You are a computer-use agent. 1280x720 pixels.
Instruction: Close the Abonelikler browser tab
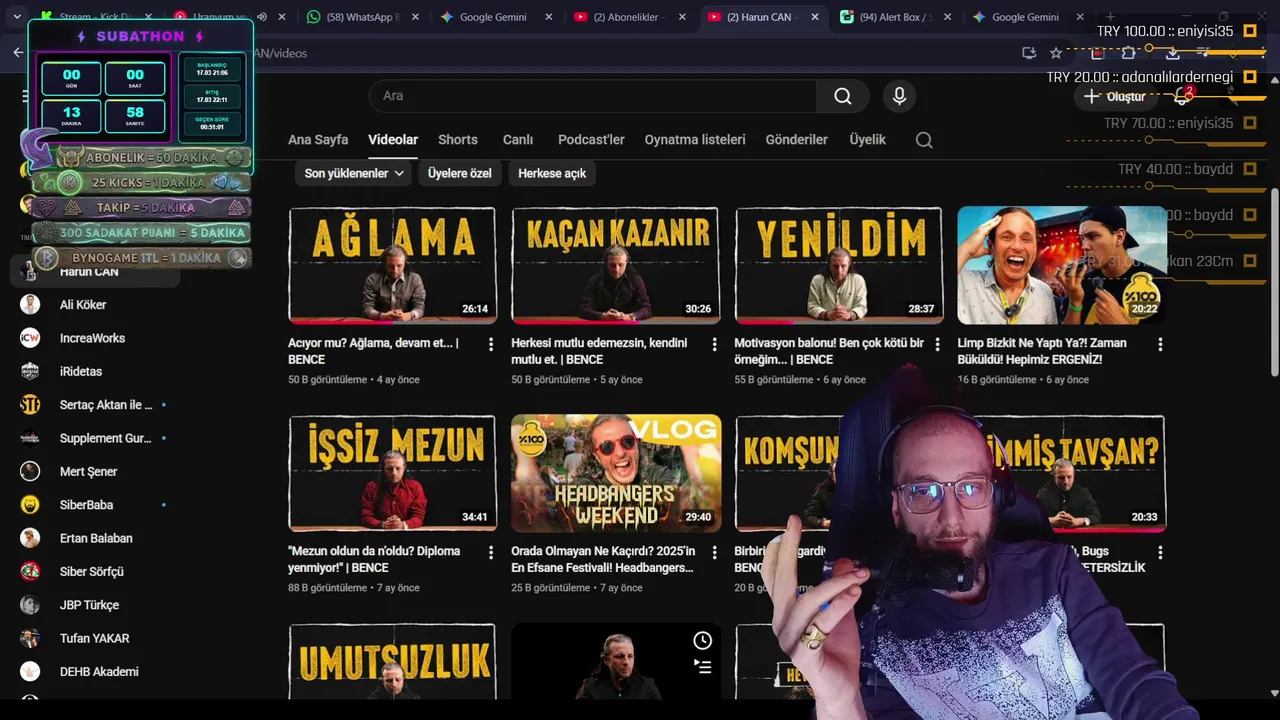682,17
